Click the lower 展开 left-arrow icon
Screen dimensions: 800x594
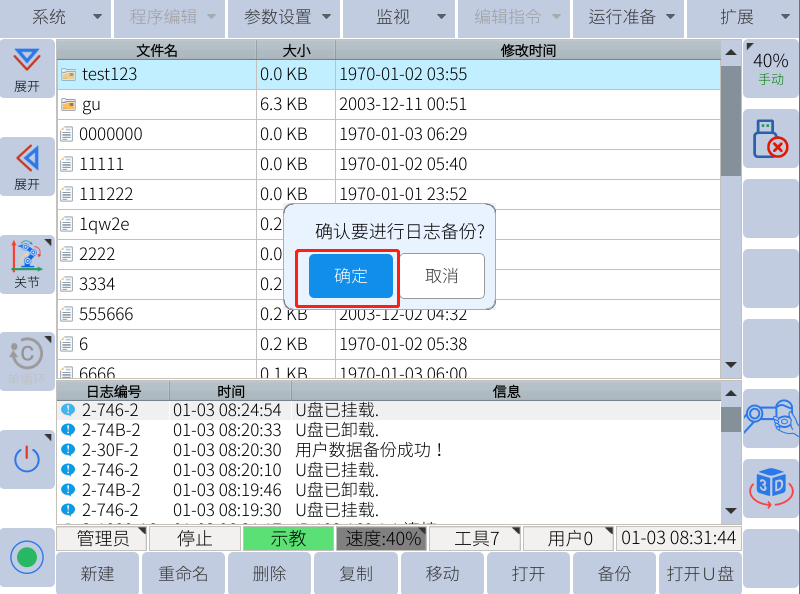point(27,166)
